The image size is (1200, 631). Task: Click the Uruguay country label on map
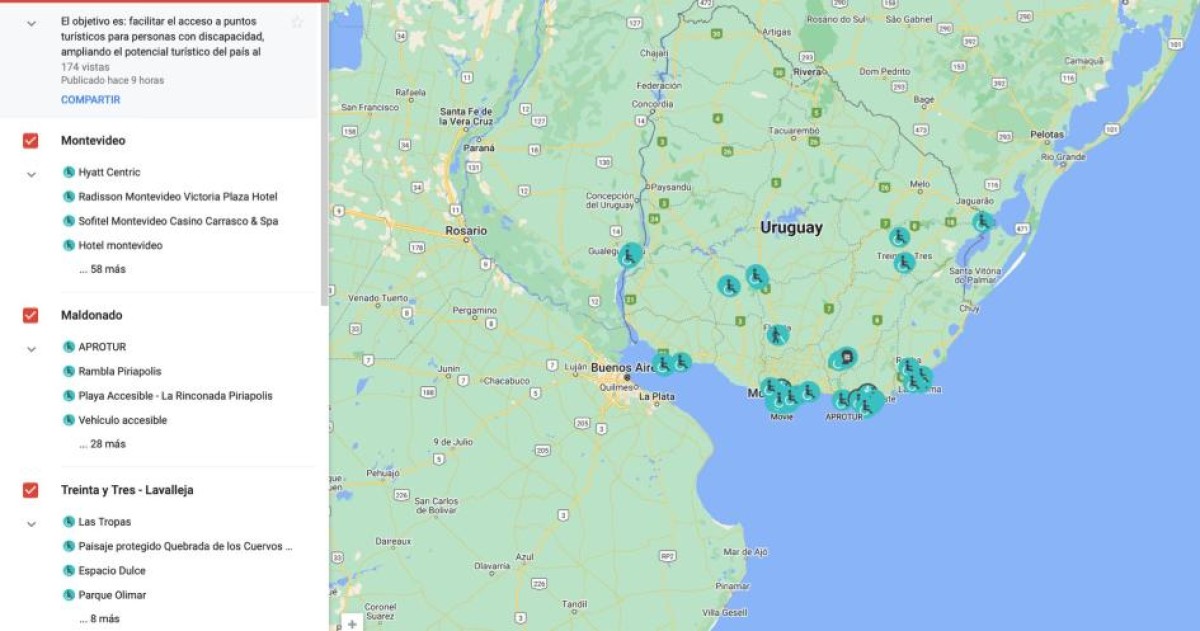(791, 228)
